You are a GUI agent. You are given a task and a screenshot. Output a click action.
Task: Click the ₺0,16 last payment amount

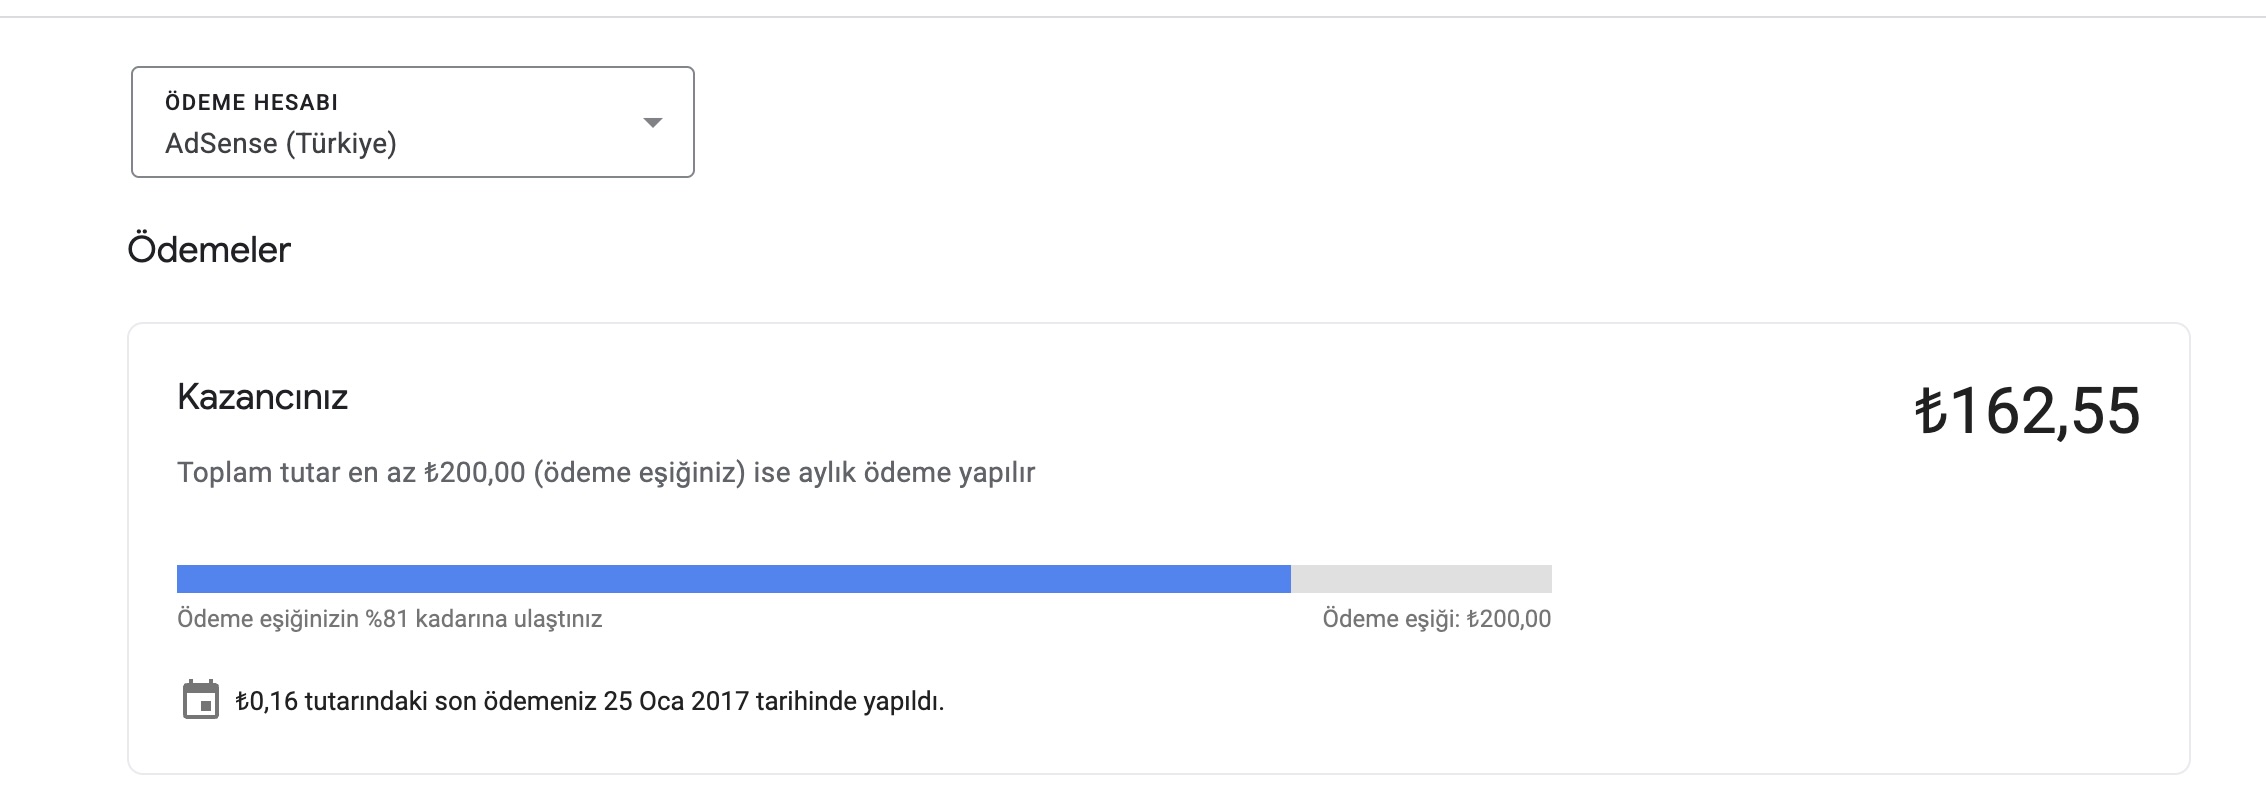267,701
